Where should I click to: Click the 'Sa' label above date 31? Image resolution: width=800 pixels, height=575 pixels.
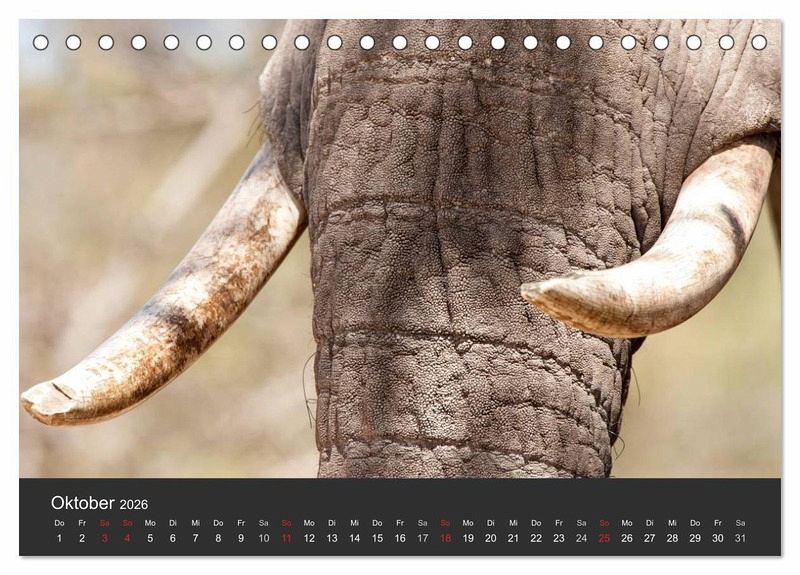740,522
